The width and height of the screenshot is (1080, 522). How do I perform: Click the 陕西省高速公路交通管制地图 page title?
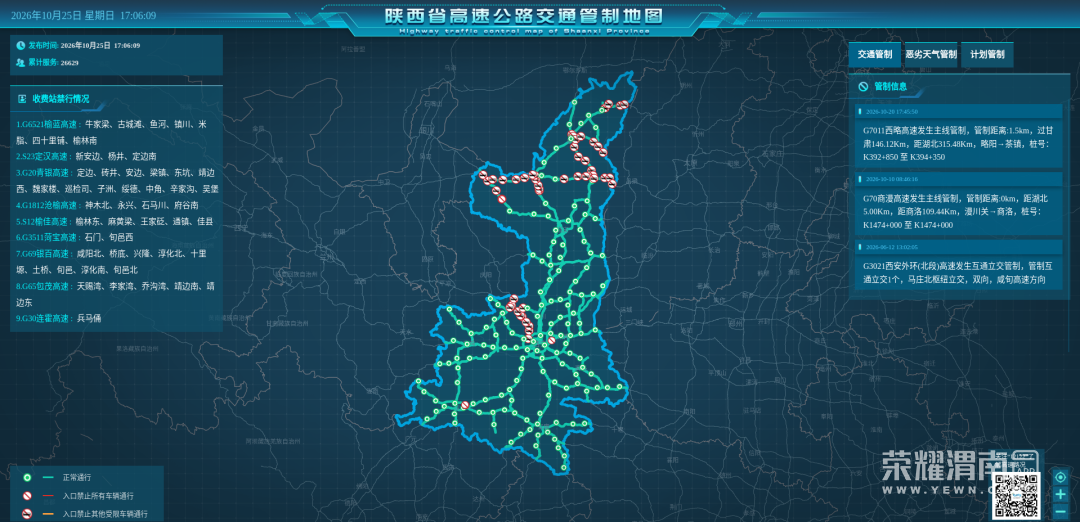[x=523, y=16]
